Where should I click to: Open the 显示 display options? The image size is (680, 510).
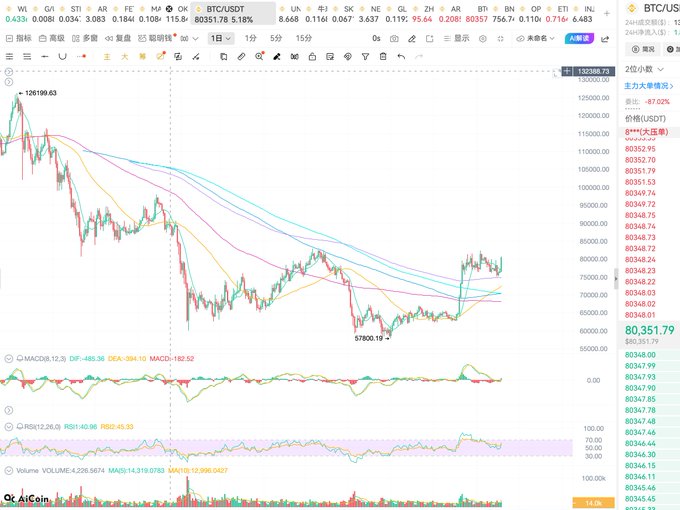457,38
